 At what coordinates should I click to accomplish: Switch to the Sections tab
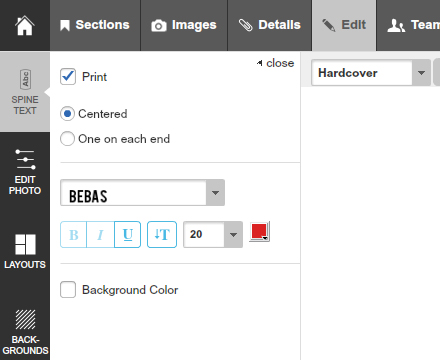point(95,25)
